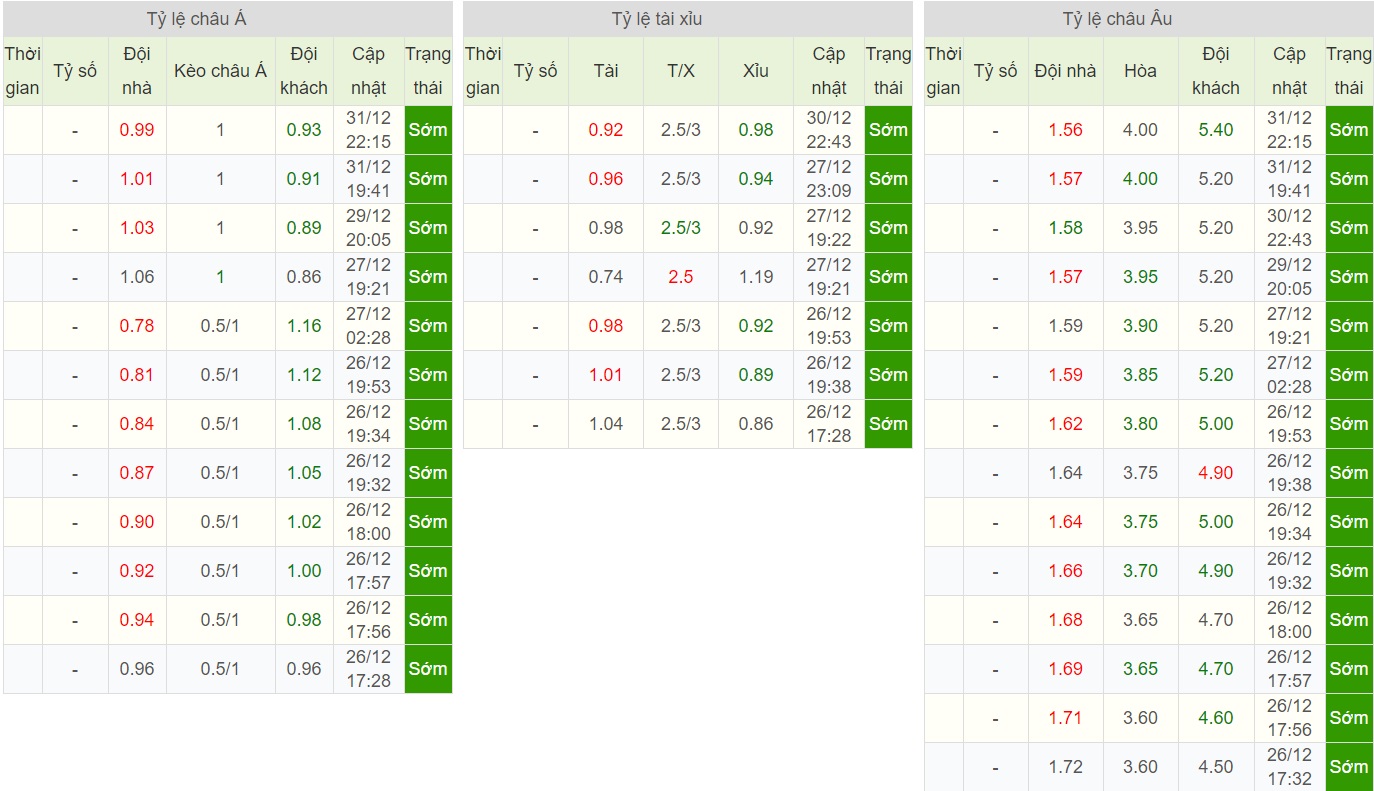Screen dimensions: 1374x791
Task: Click the European home odds 1.62
Action: tap(1066, 424)
